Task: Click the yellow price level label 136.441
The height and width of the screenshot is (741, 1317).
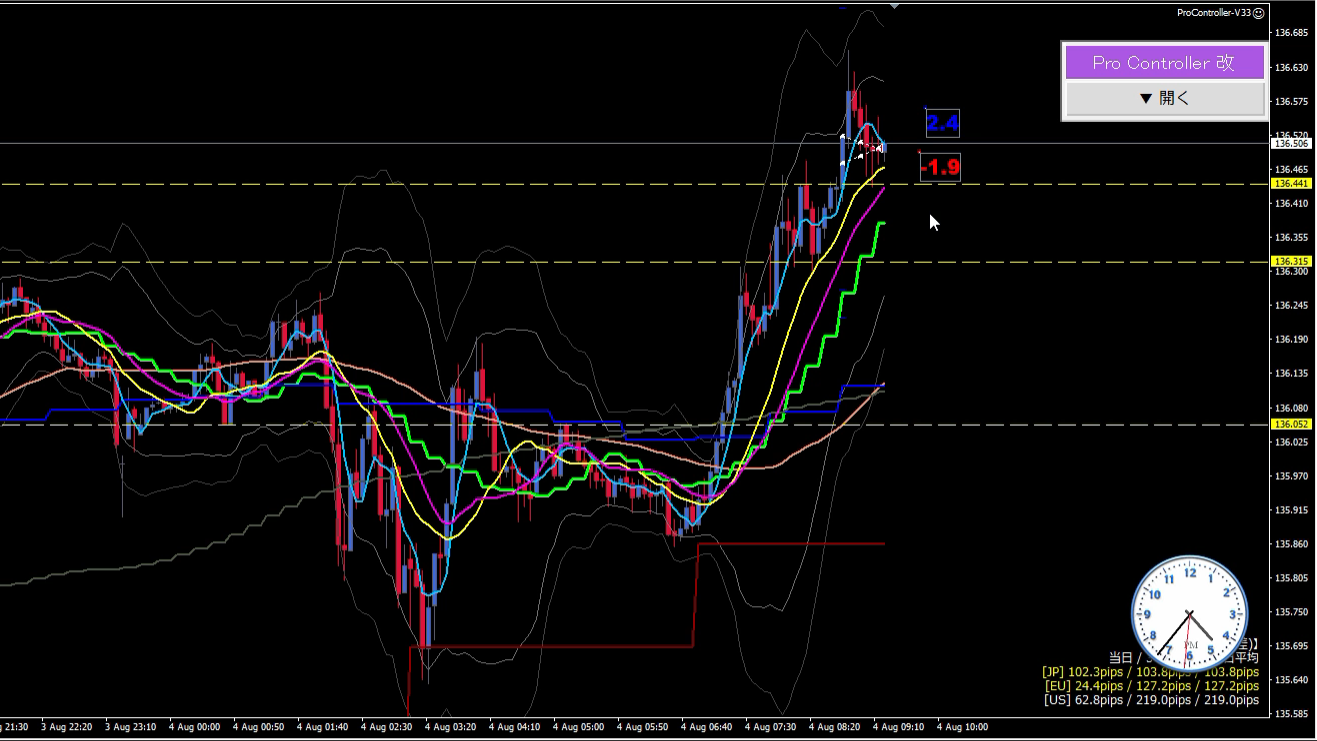Action: click(x=1290, y=184)
